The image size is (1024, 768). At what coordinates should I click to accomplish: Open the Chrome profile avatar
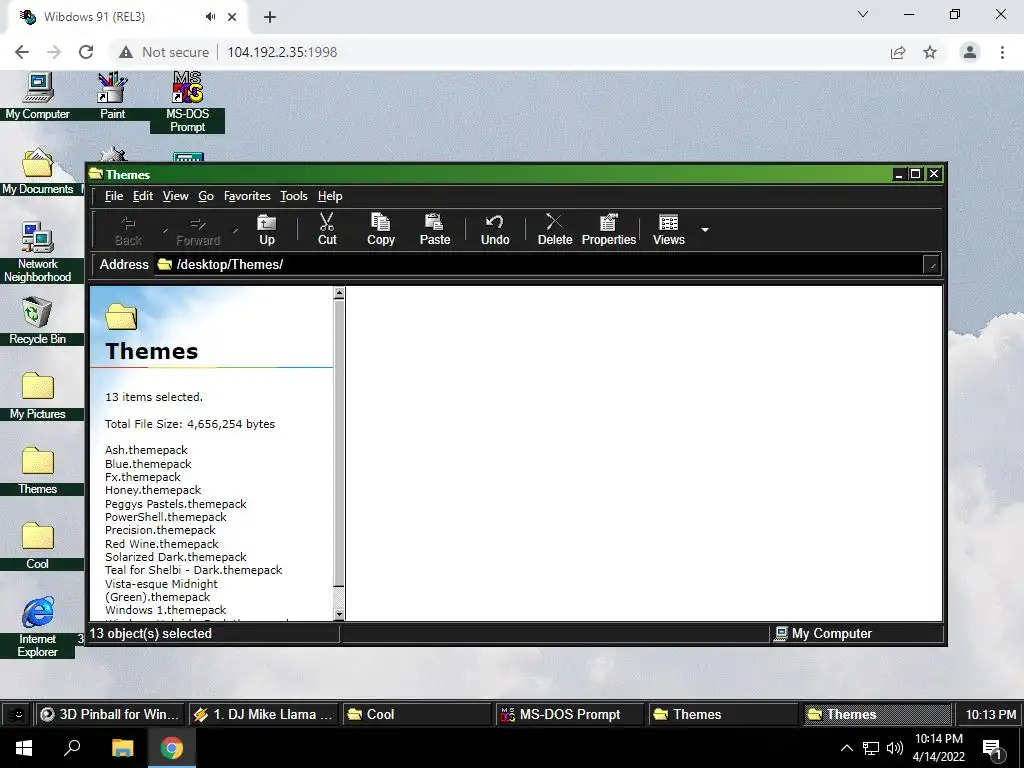970,52
